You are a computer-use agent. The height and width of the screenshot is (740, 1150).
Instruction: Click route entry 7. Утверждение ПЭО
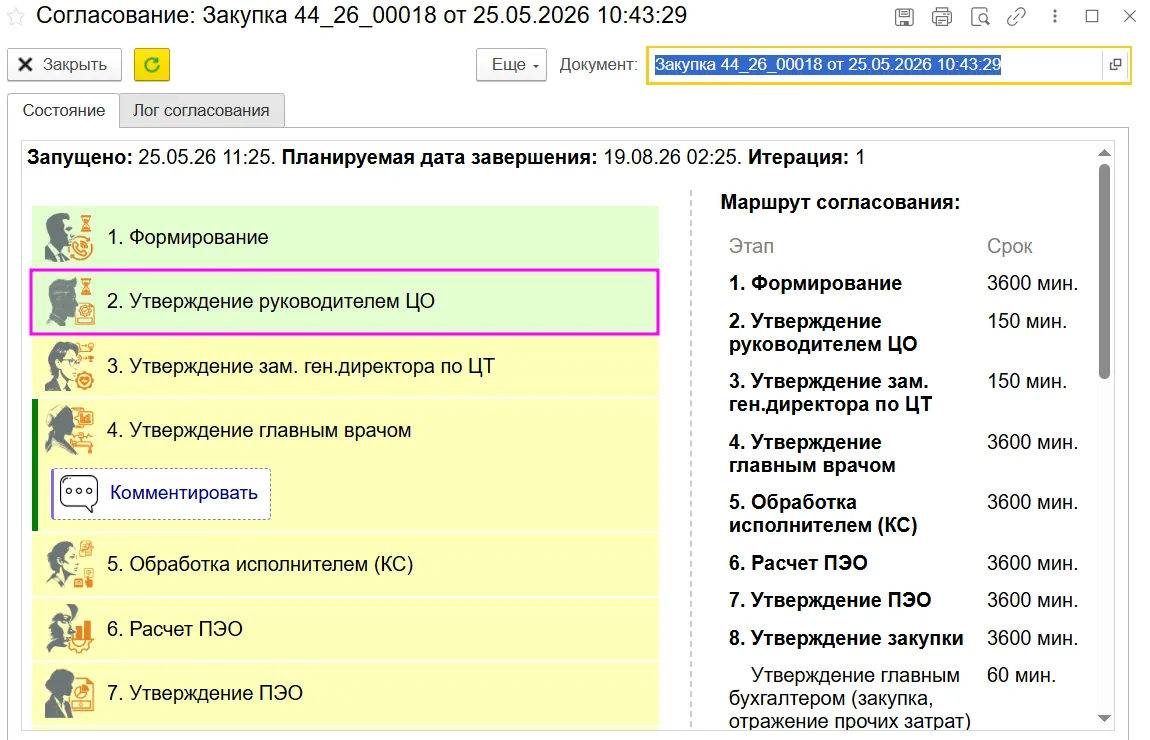tap(829, 600)
